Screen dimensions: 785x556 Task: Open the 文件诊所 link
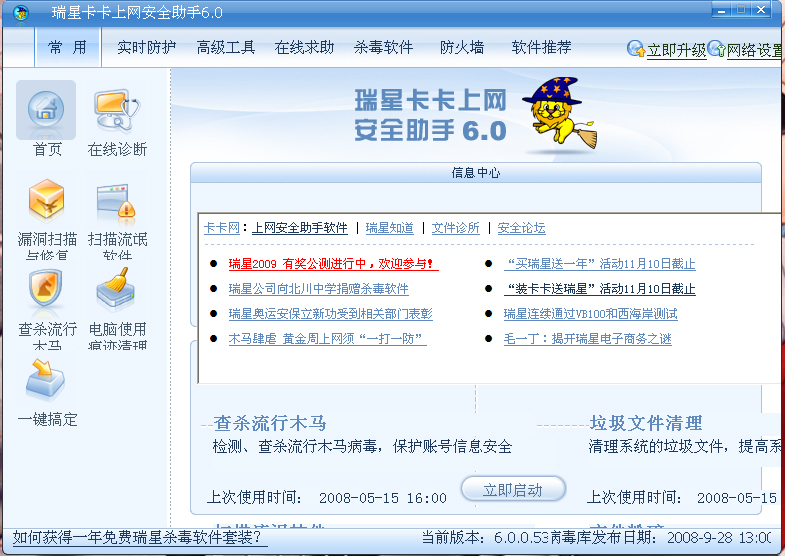pos(456,228)
